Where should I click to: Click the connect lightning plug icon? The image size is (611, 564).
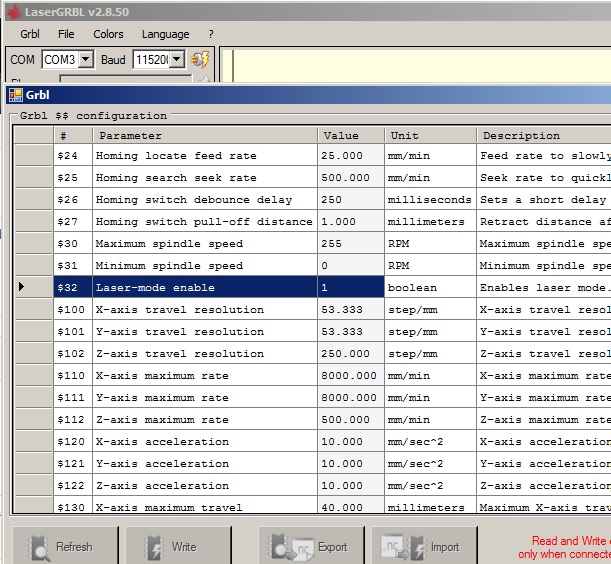tap(200, 60)
